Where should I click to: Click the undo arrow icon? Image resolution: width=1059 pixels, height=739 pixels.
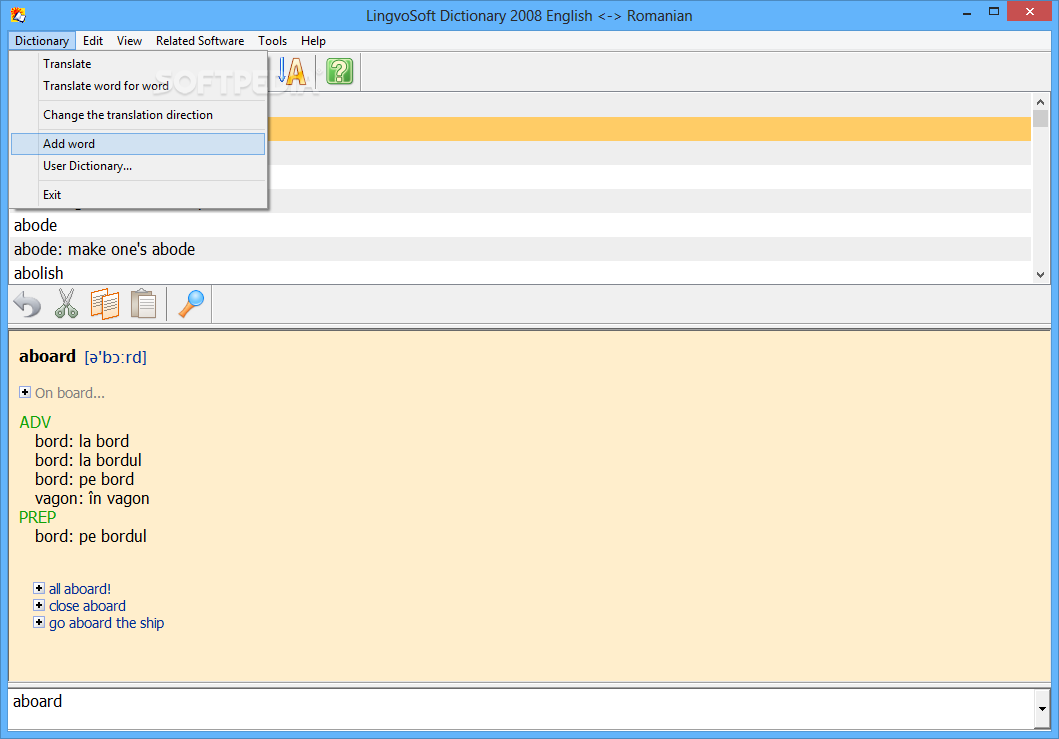coord(27,304)
